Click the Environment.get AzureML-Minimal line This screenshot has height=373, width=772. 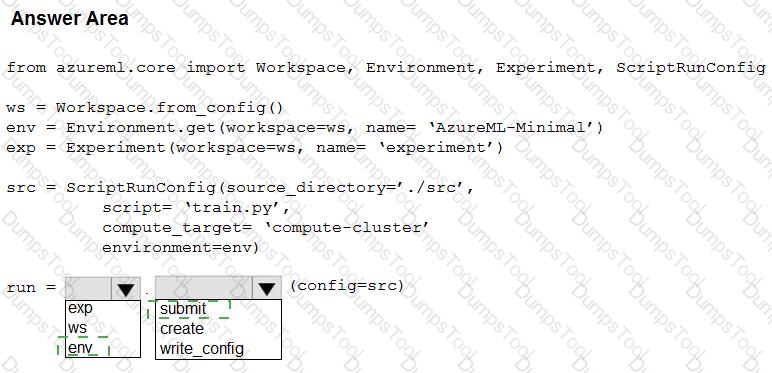(304, 128)
